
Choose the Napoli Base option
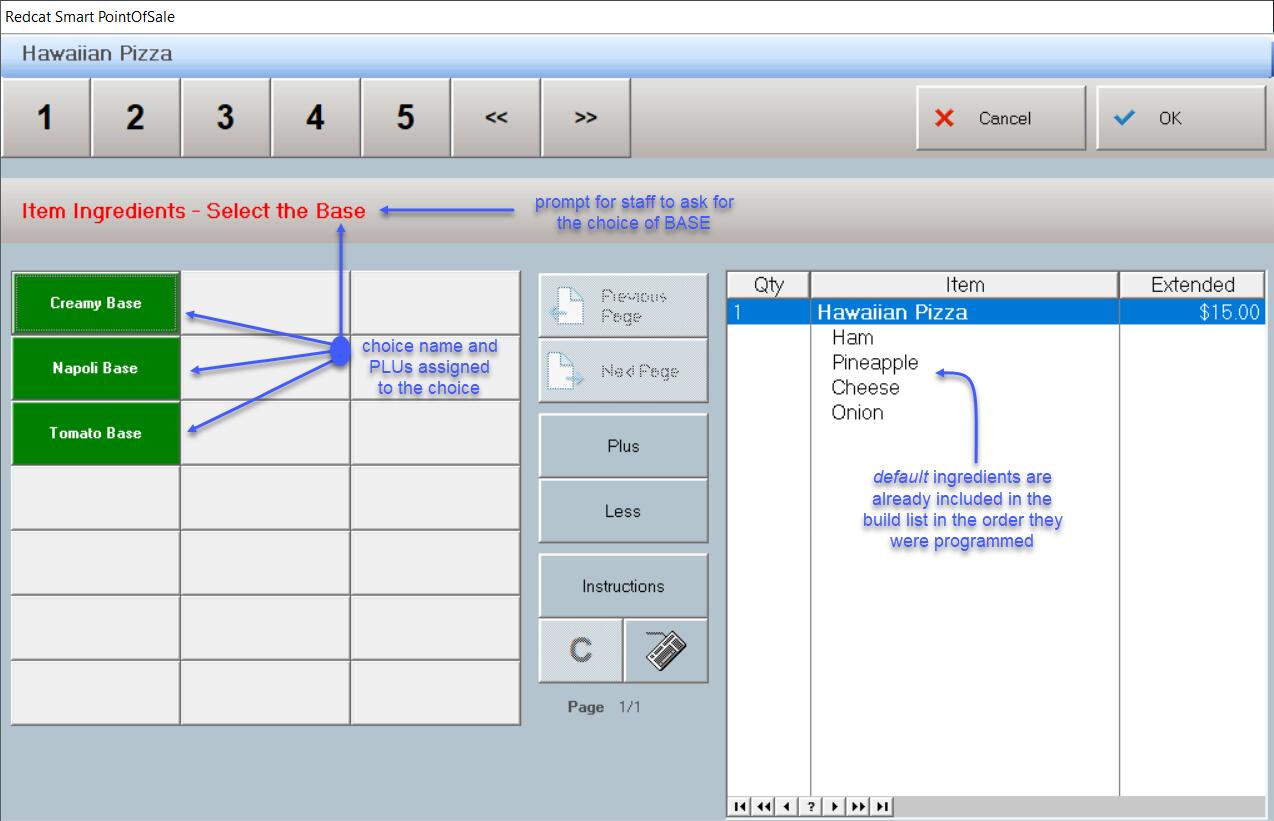(x=96, y=368)
